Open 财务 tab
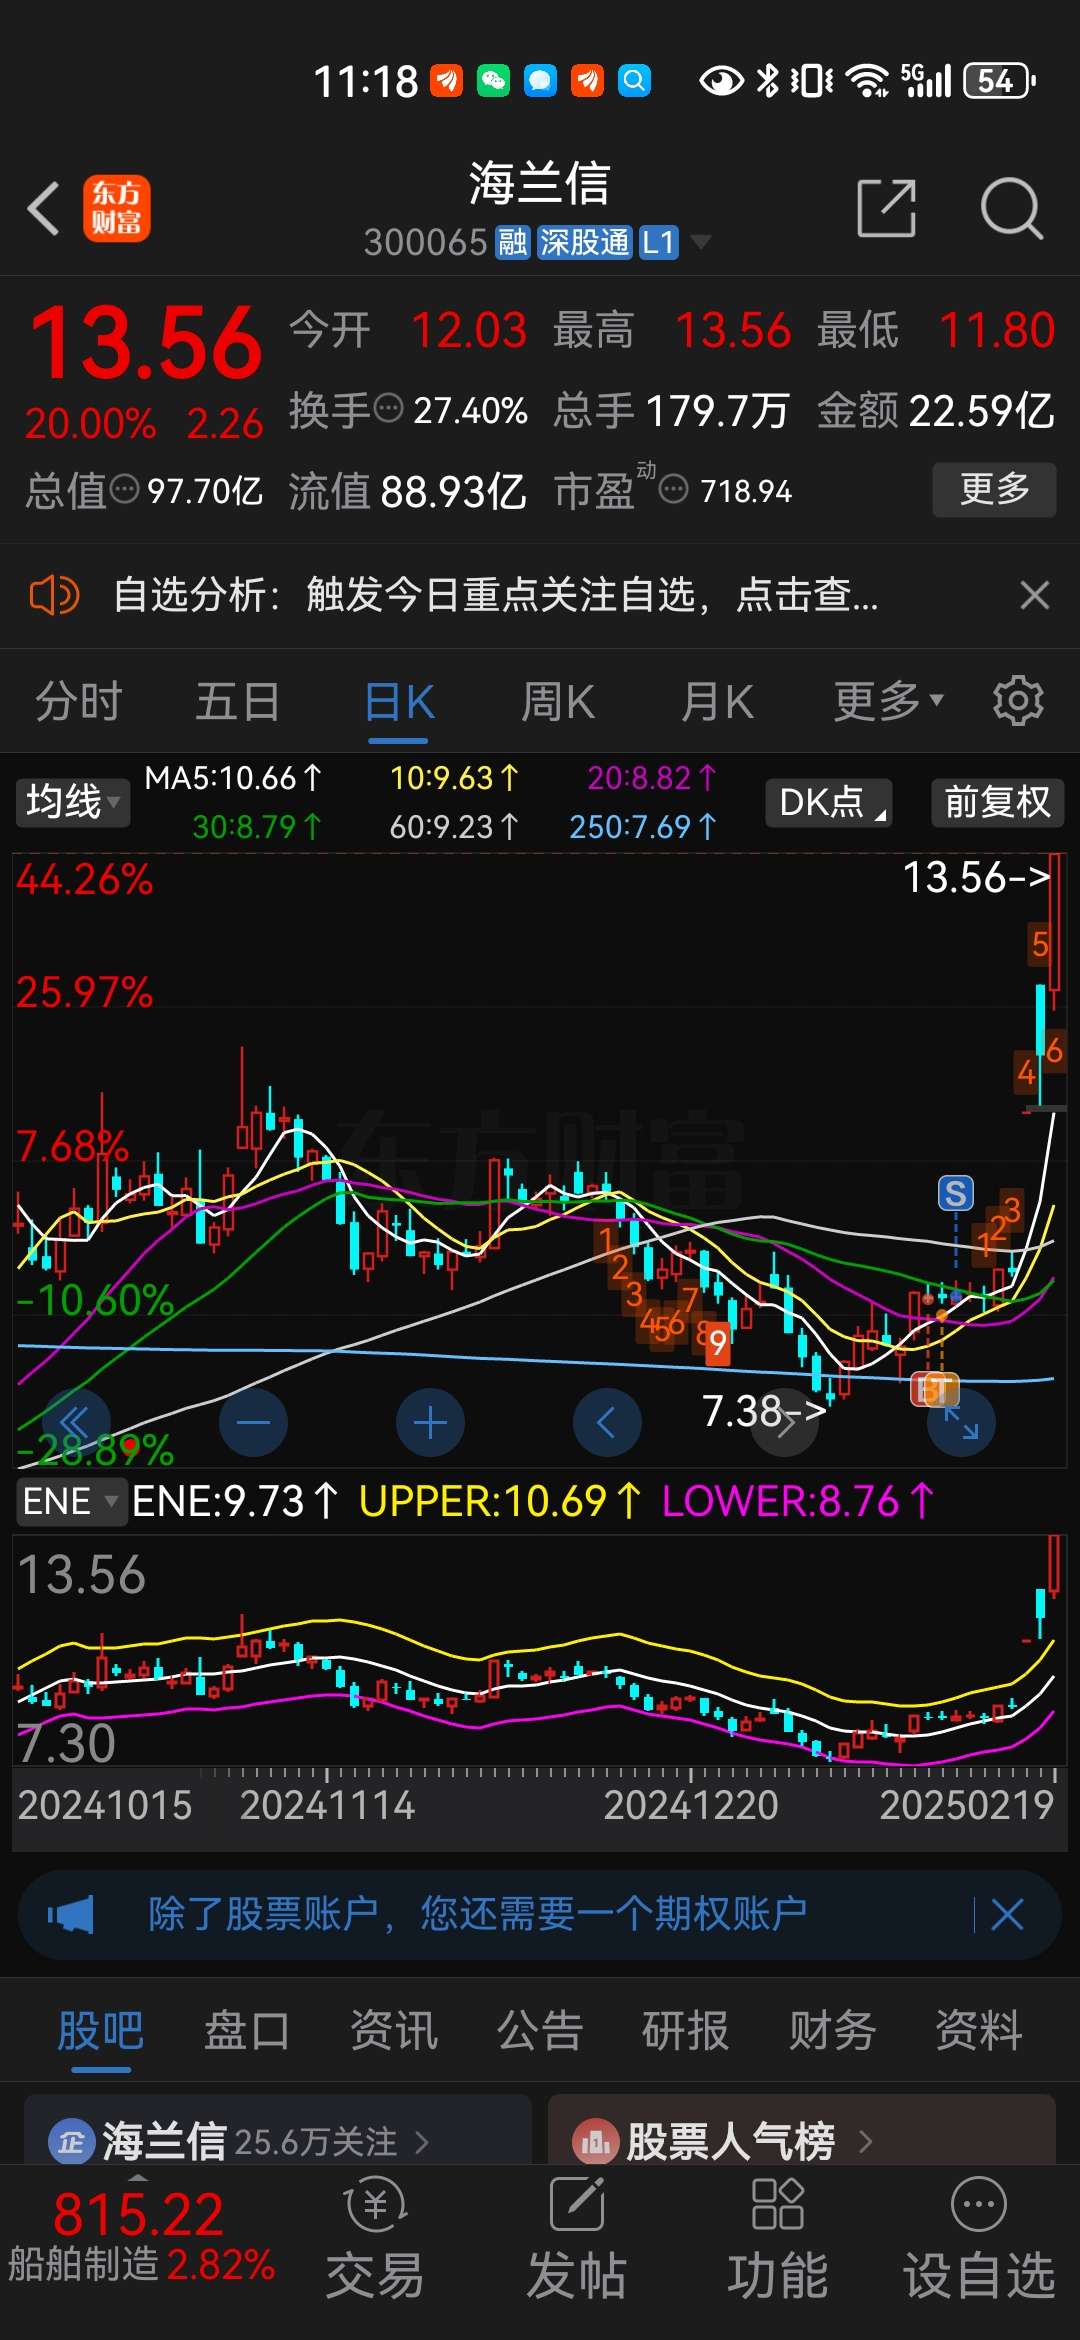The image size is (1080, 2340). (833, 2031)
